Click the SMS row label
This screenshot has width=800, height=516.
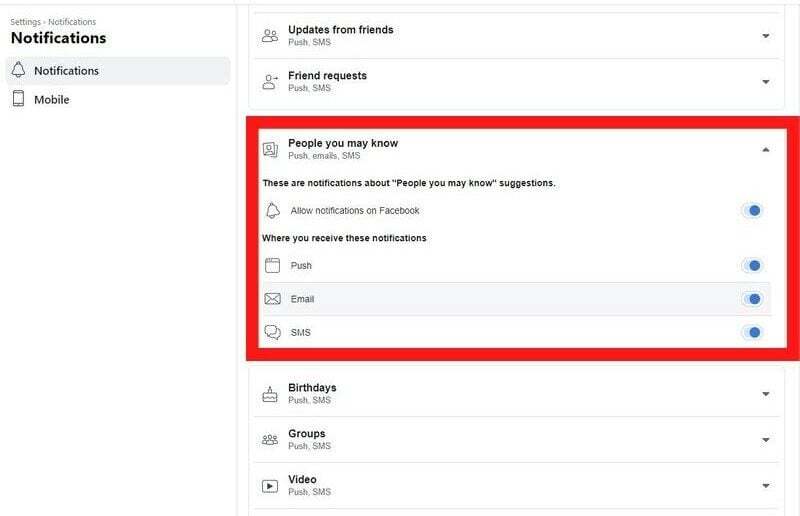(x=301, y=332)
